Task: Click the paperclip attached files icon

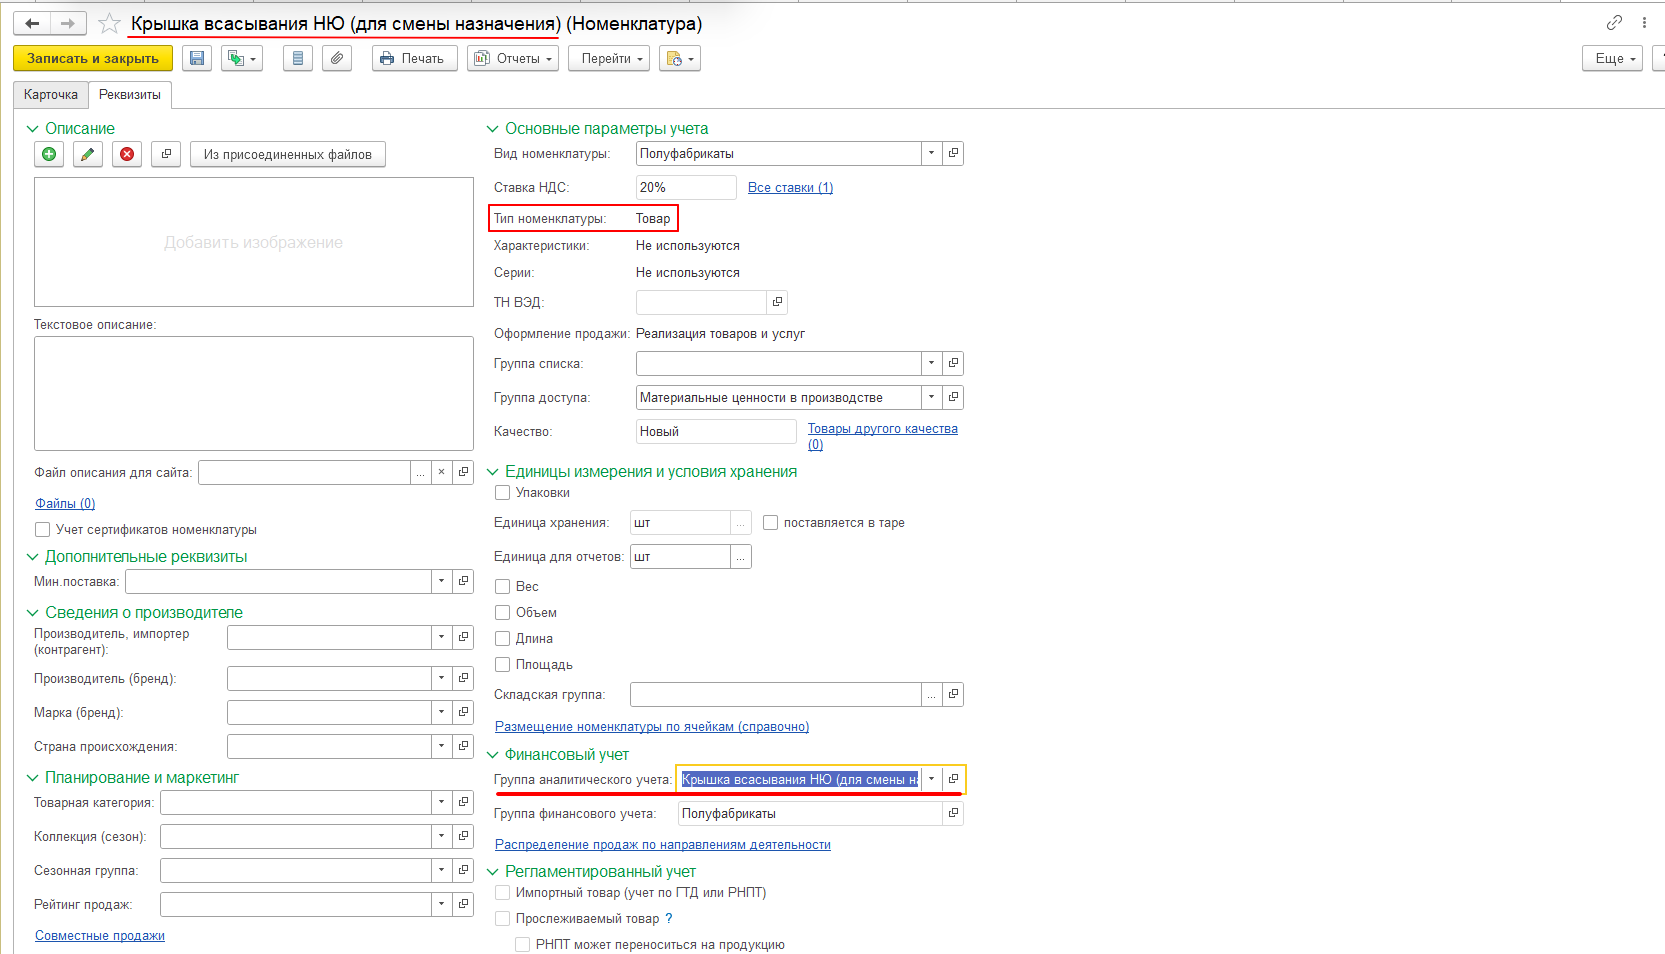Action: pyautogui.click(x=337, y=59)
